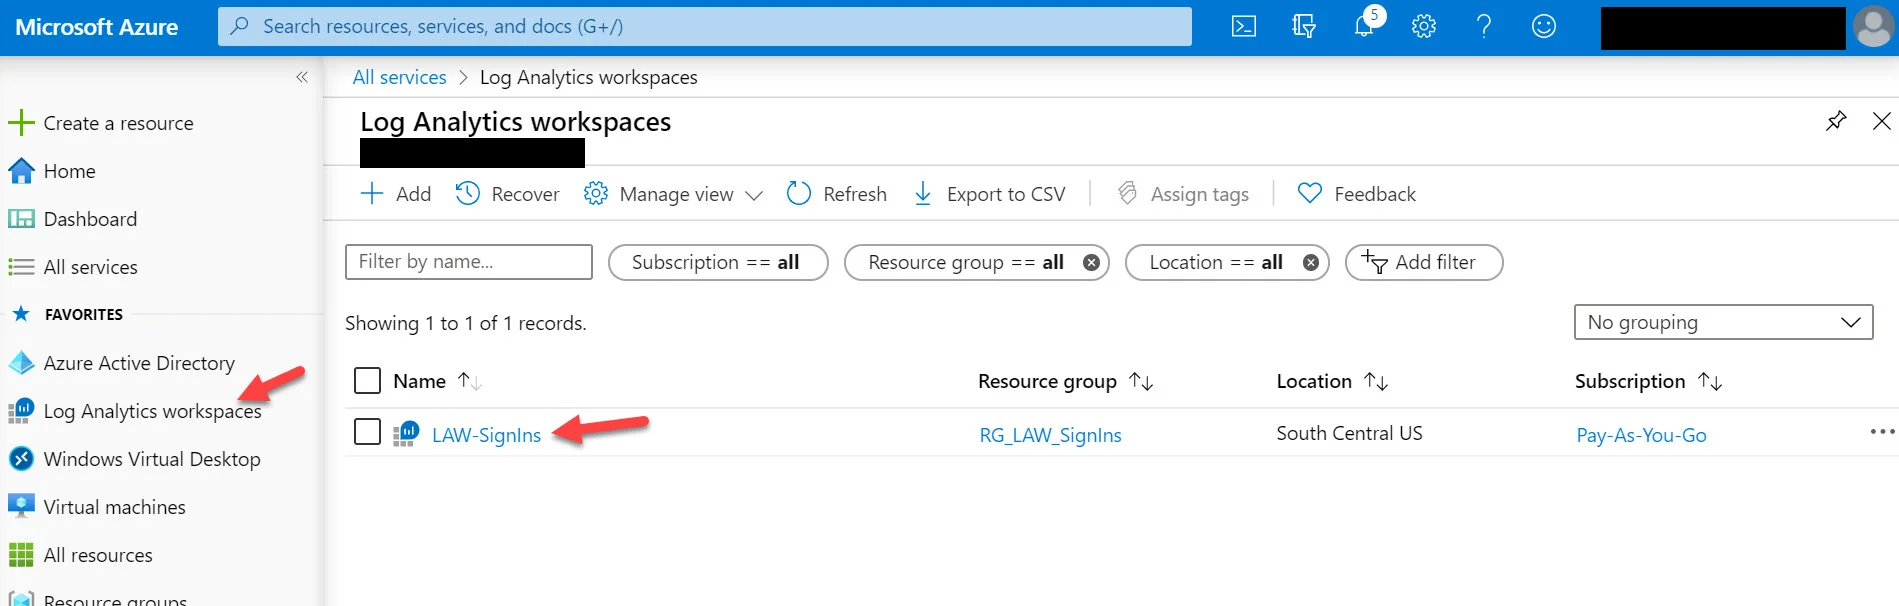
Task: Open the notifications bell
Action: [1365, 26]
